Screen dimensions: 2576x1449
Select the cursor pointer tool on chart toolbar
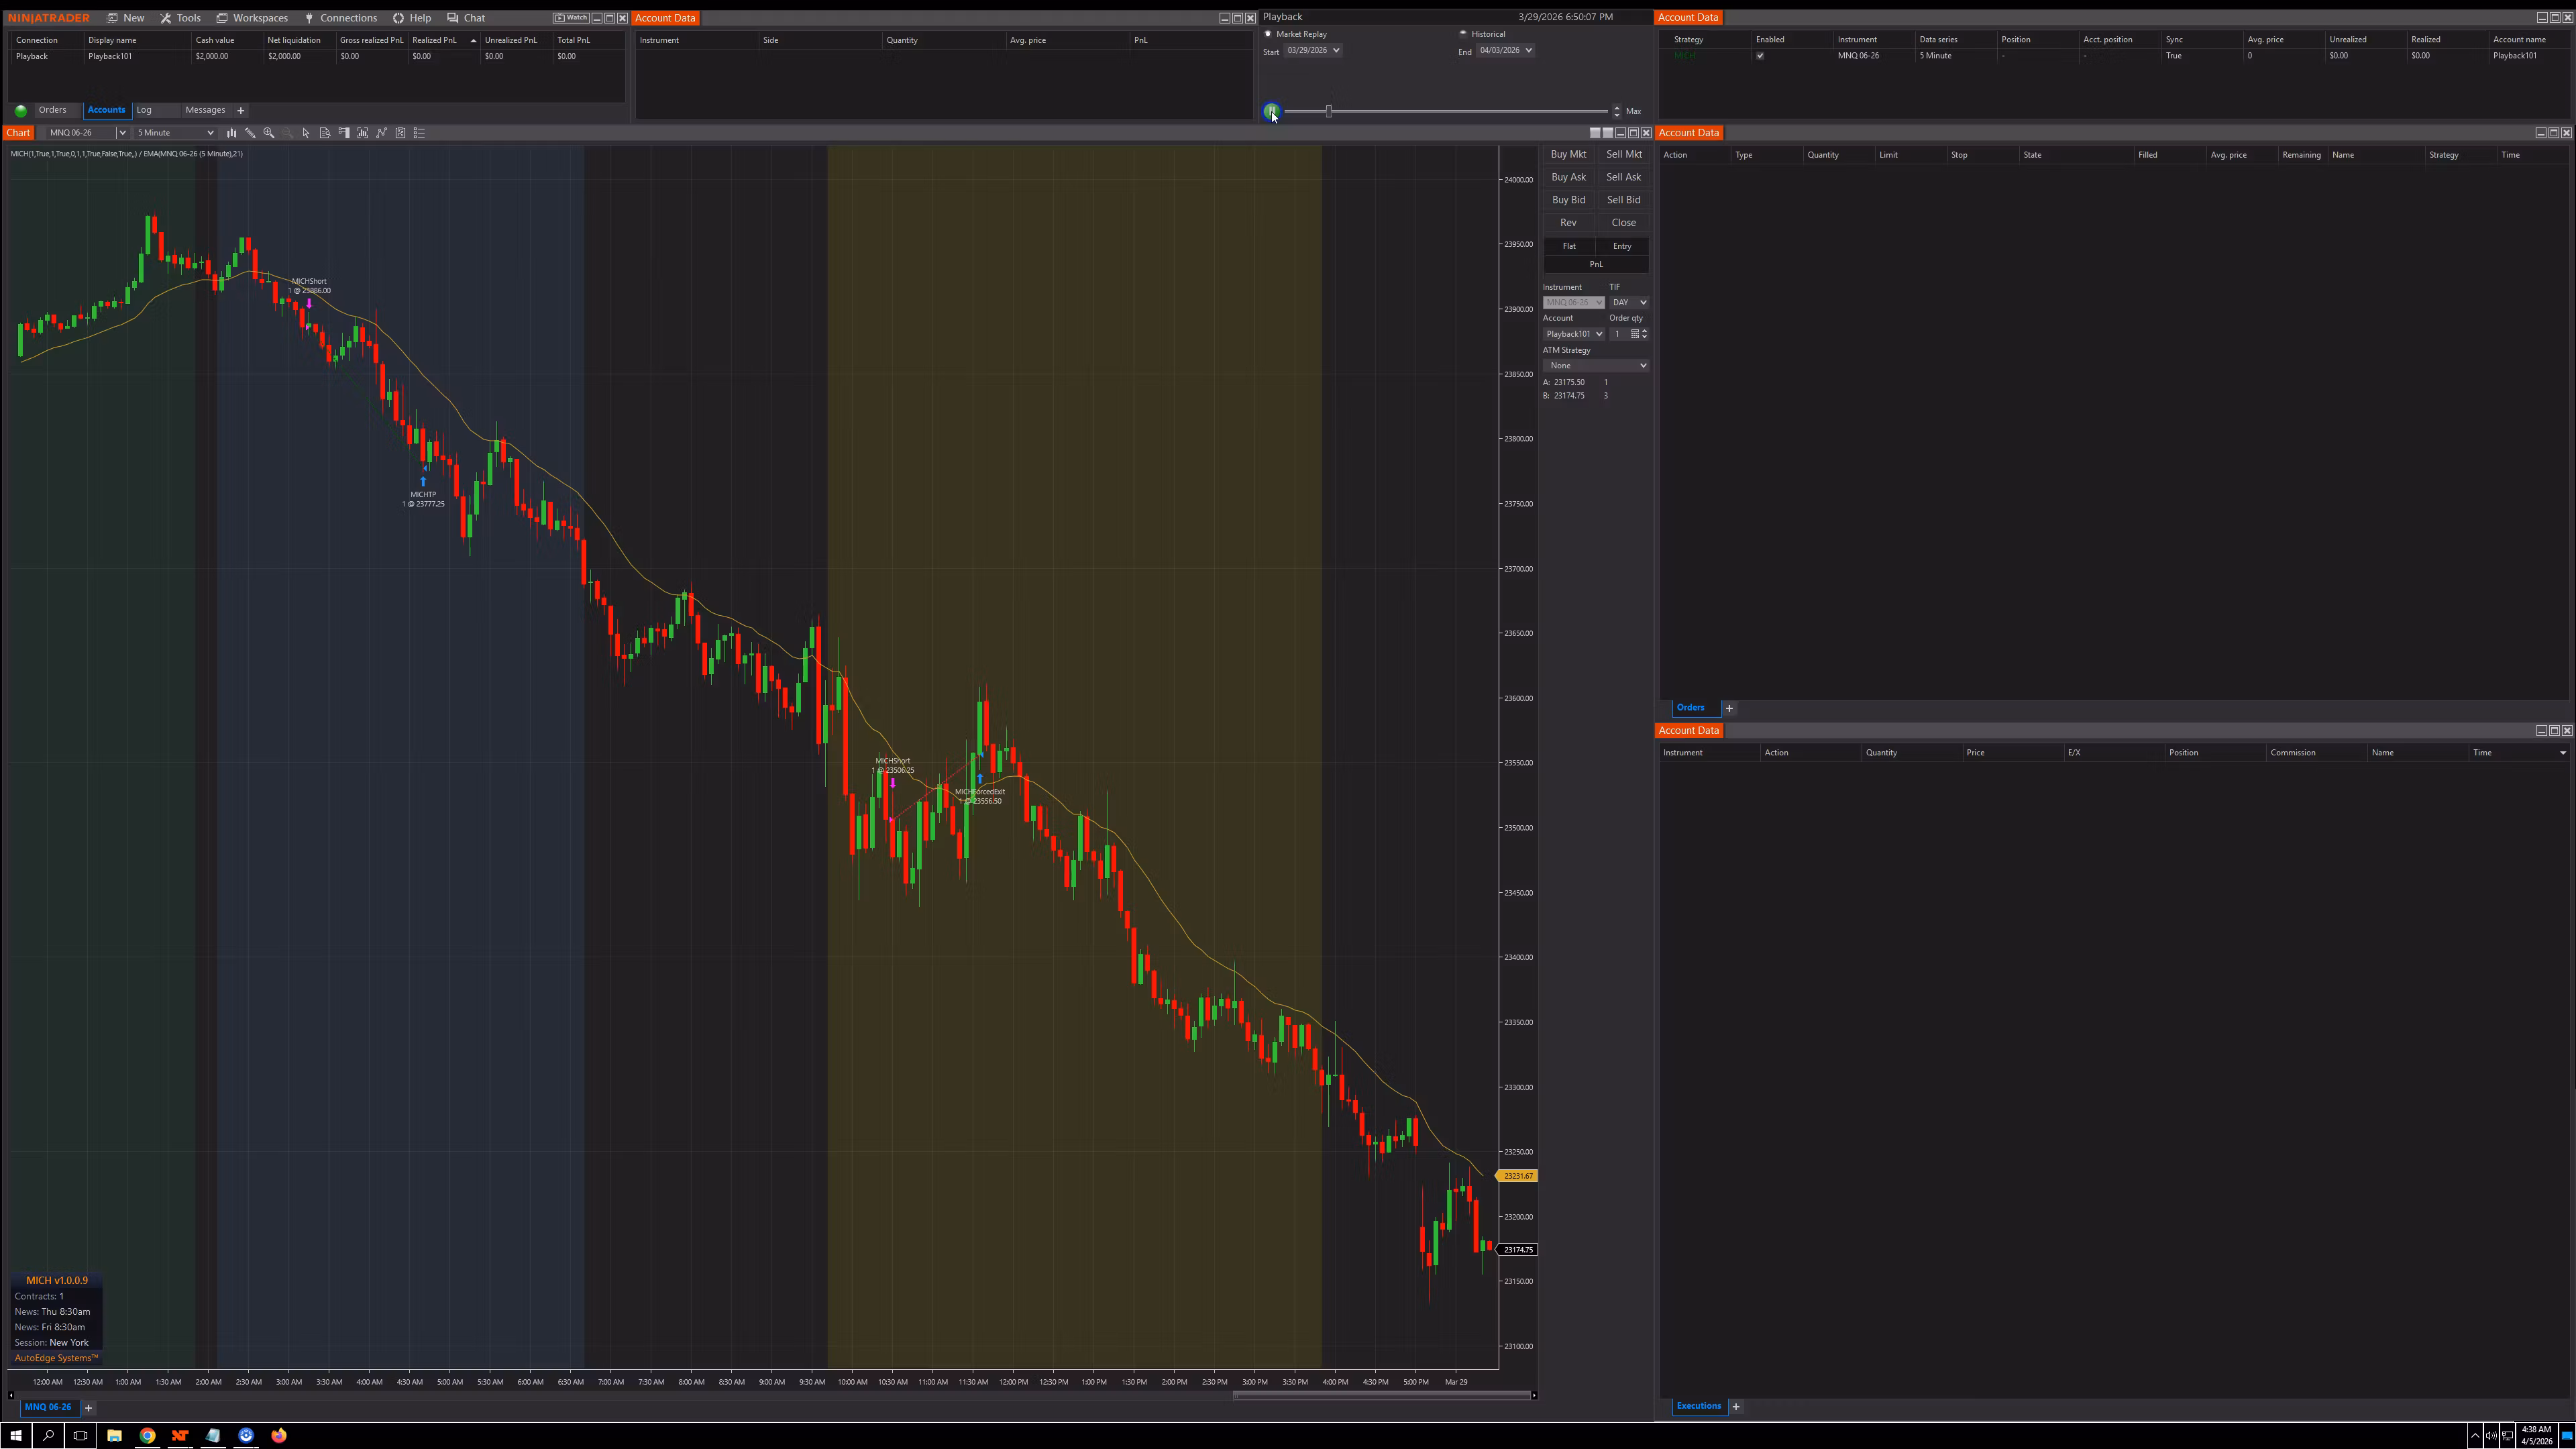(306, 133)
